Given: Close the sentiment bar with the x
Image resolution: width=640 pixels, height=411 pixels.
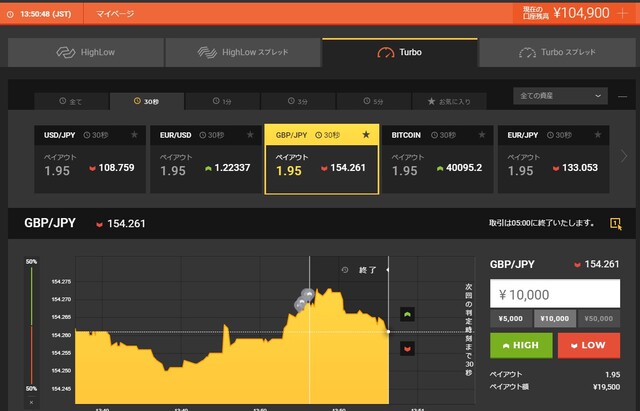Looking at the screenshot, I should 31,402.
